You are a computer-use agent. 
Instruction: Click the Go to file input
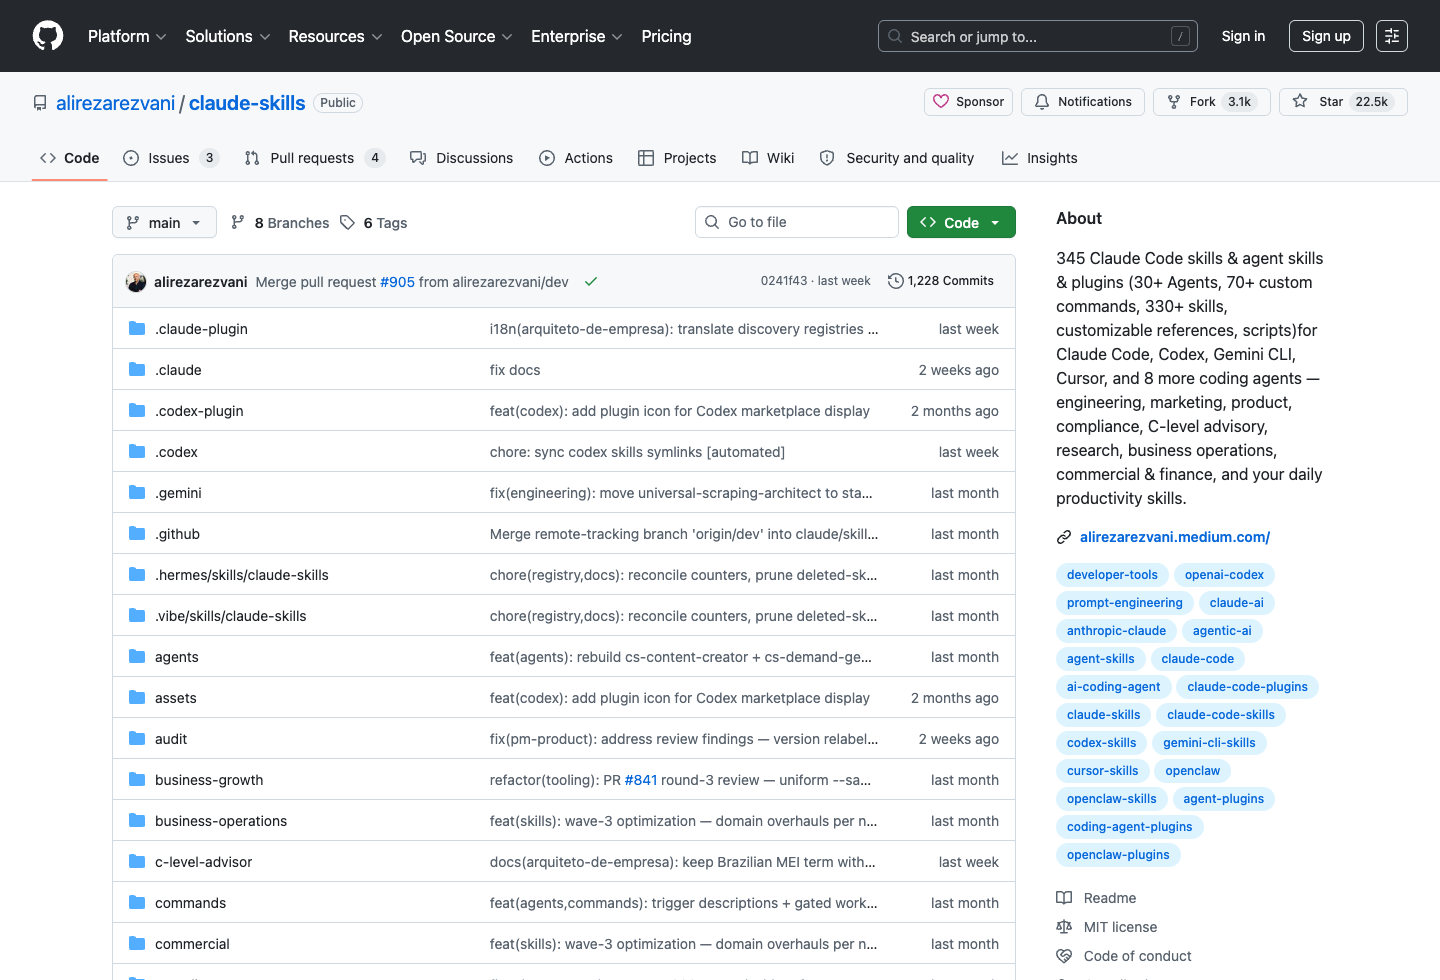click(797, 222)
